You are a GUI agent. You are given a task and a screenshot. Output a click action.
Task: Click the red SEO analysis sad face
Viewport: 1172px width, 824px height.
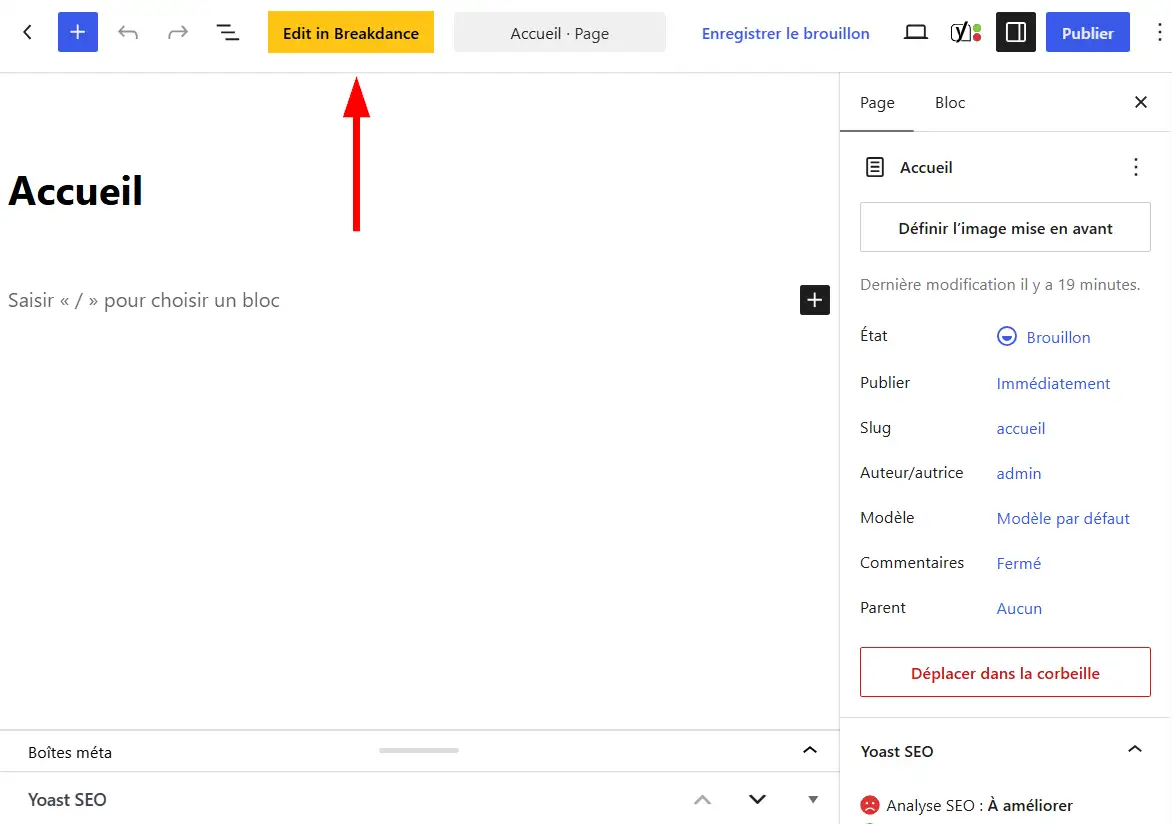click(870, 805)
